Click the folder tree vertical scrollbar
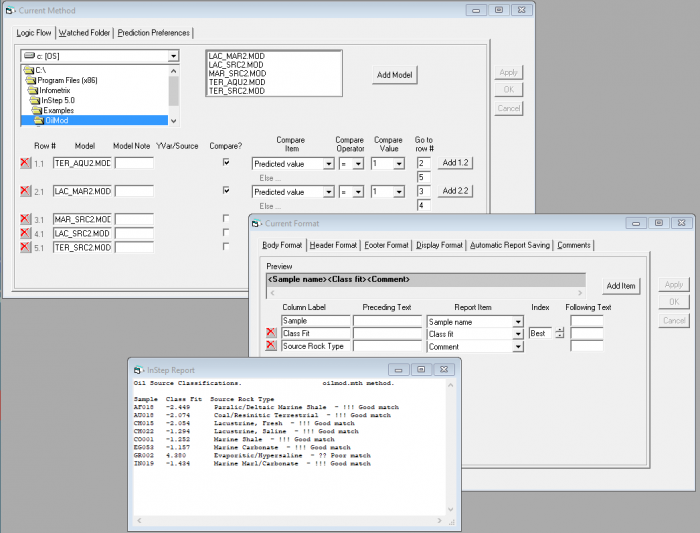Image resolution: width=700 pixels, height=533 pixels. pos(174,96)
